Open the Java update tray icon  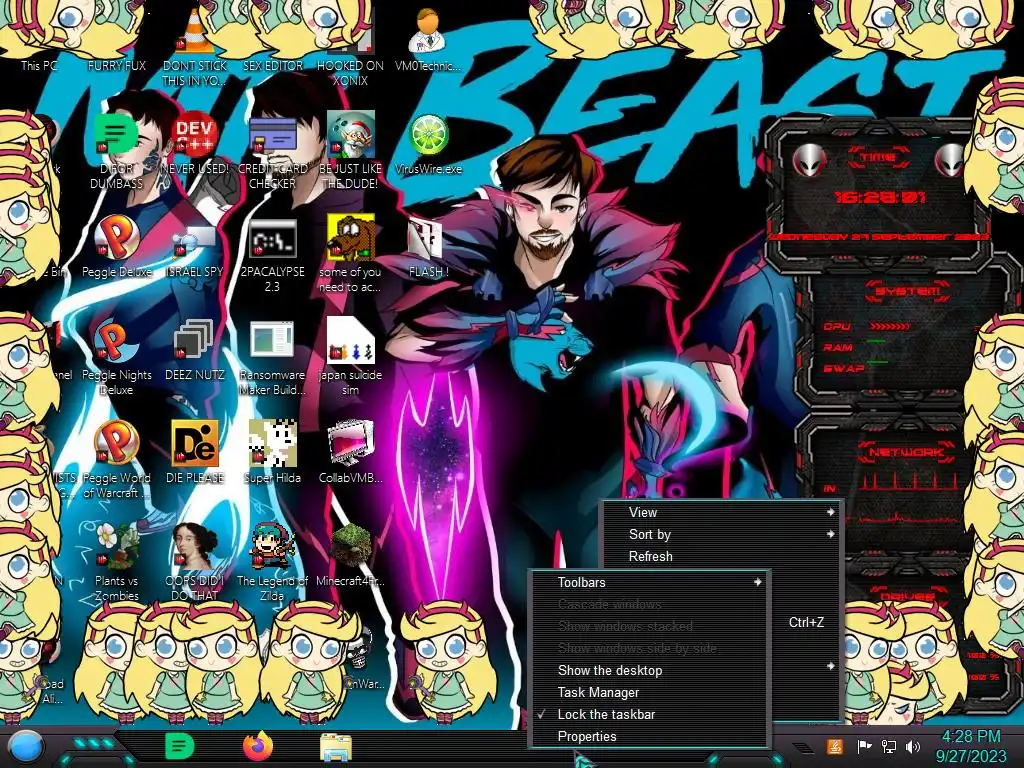point(835,746)
